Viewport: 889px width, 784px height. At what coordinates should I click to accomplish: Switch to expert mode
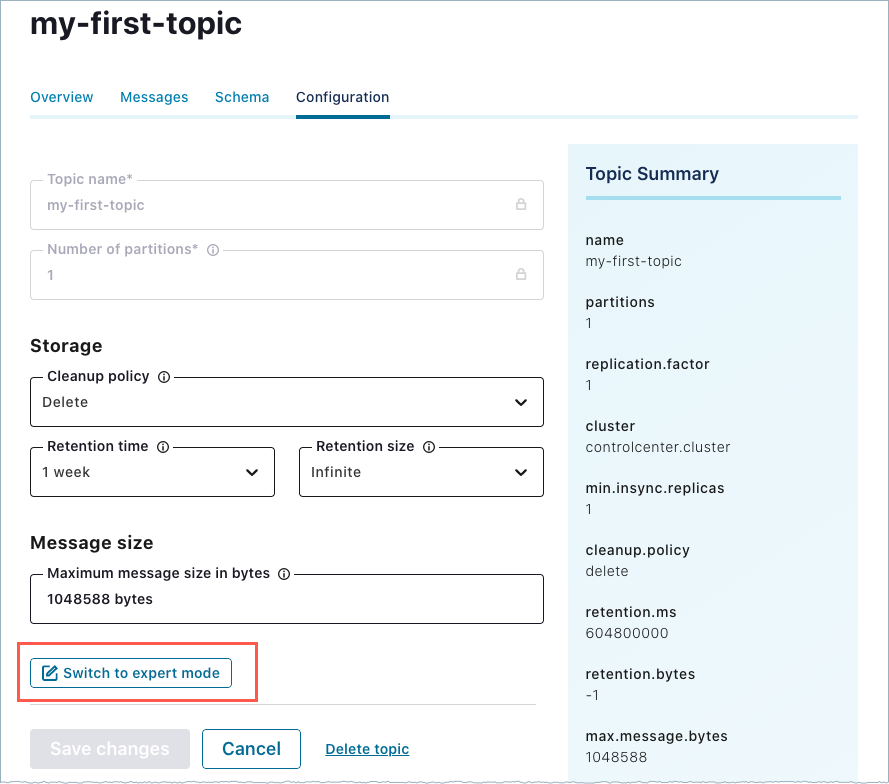point(130,673)
